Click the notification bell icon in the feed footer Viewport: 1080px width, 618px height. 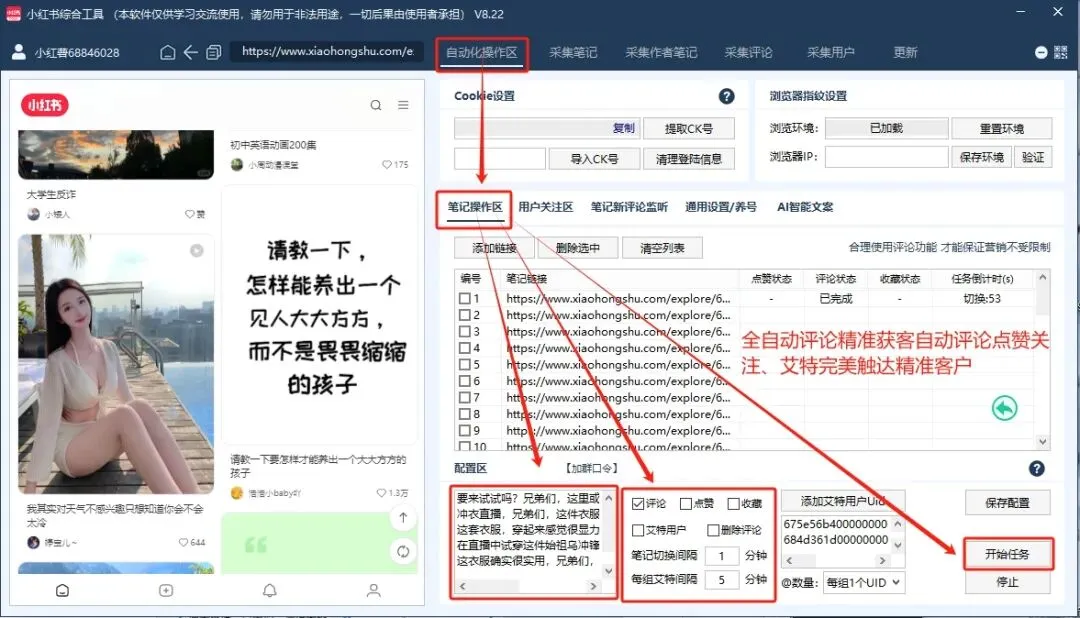(x=268, y=591)
